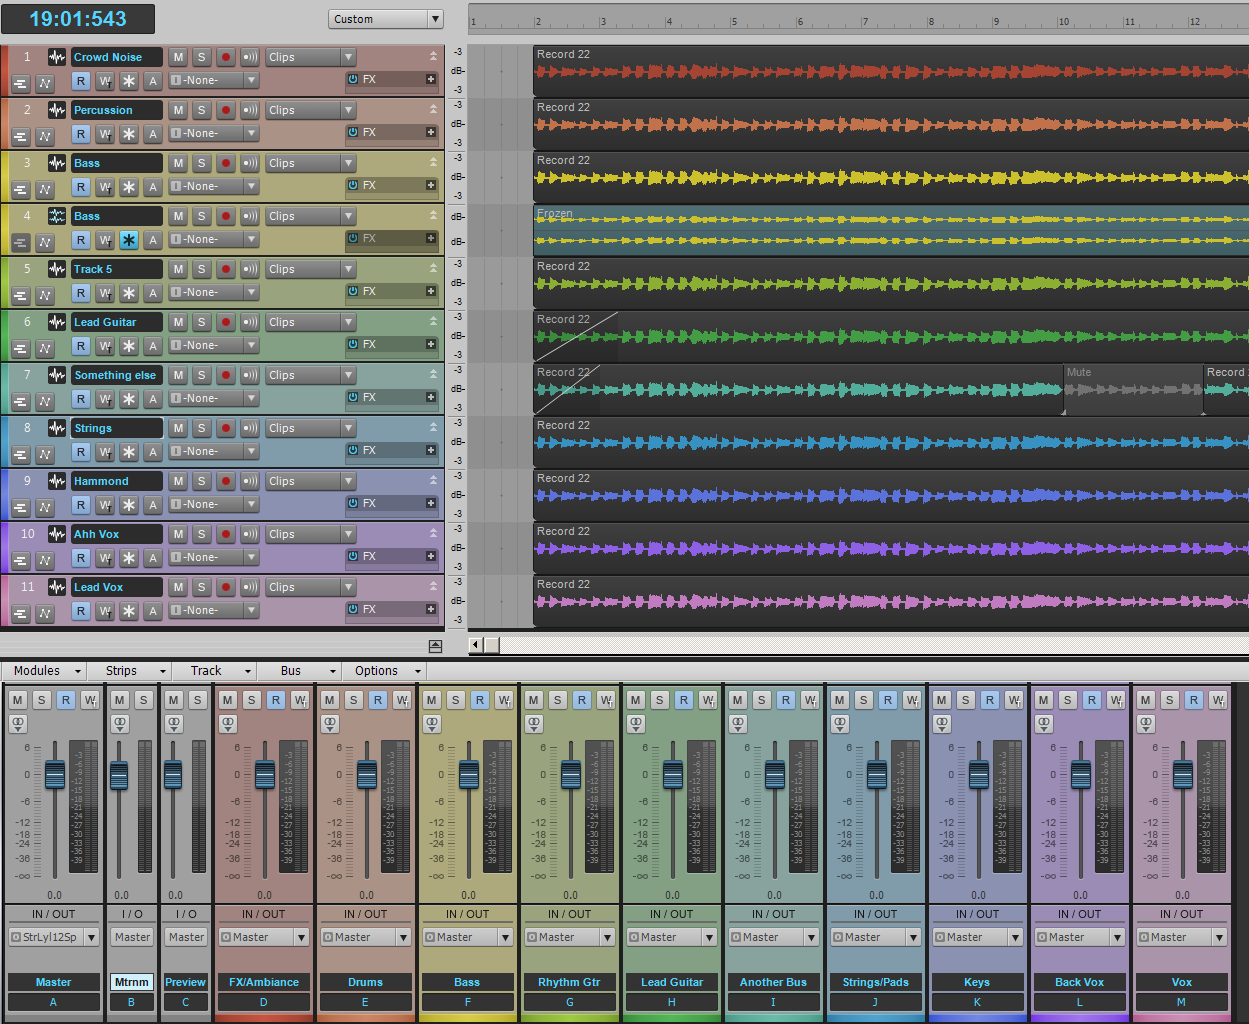Click the freeze asterisk button on Bass track 4
This screenshot has height=1024, width=1249.
click(129, 240)
